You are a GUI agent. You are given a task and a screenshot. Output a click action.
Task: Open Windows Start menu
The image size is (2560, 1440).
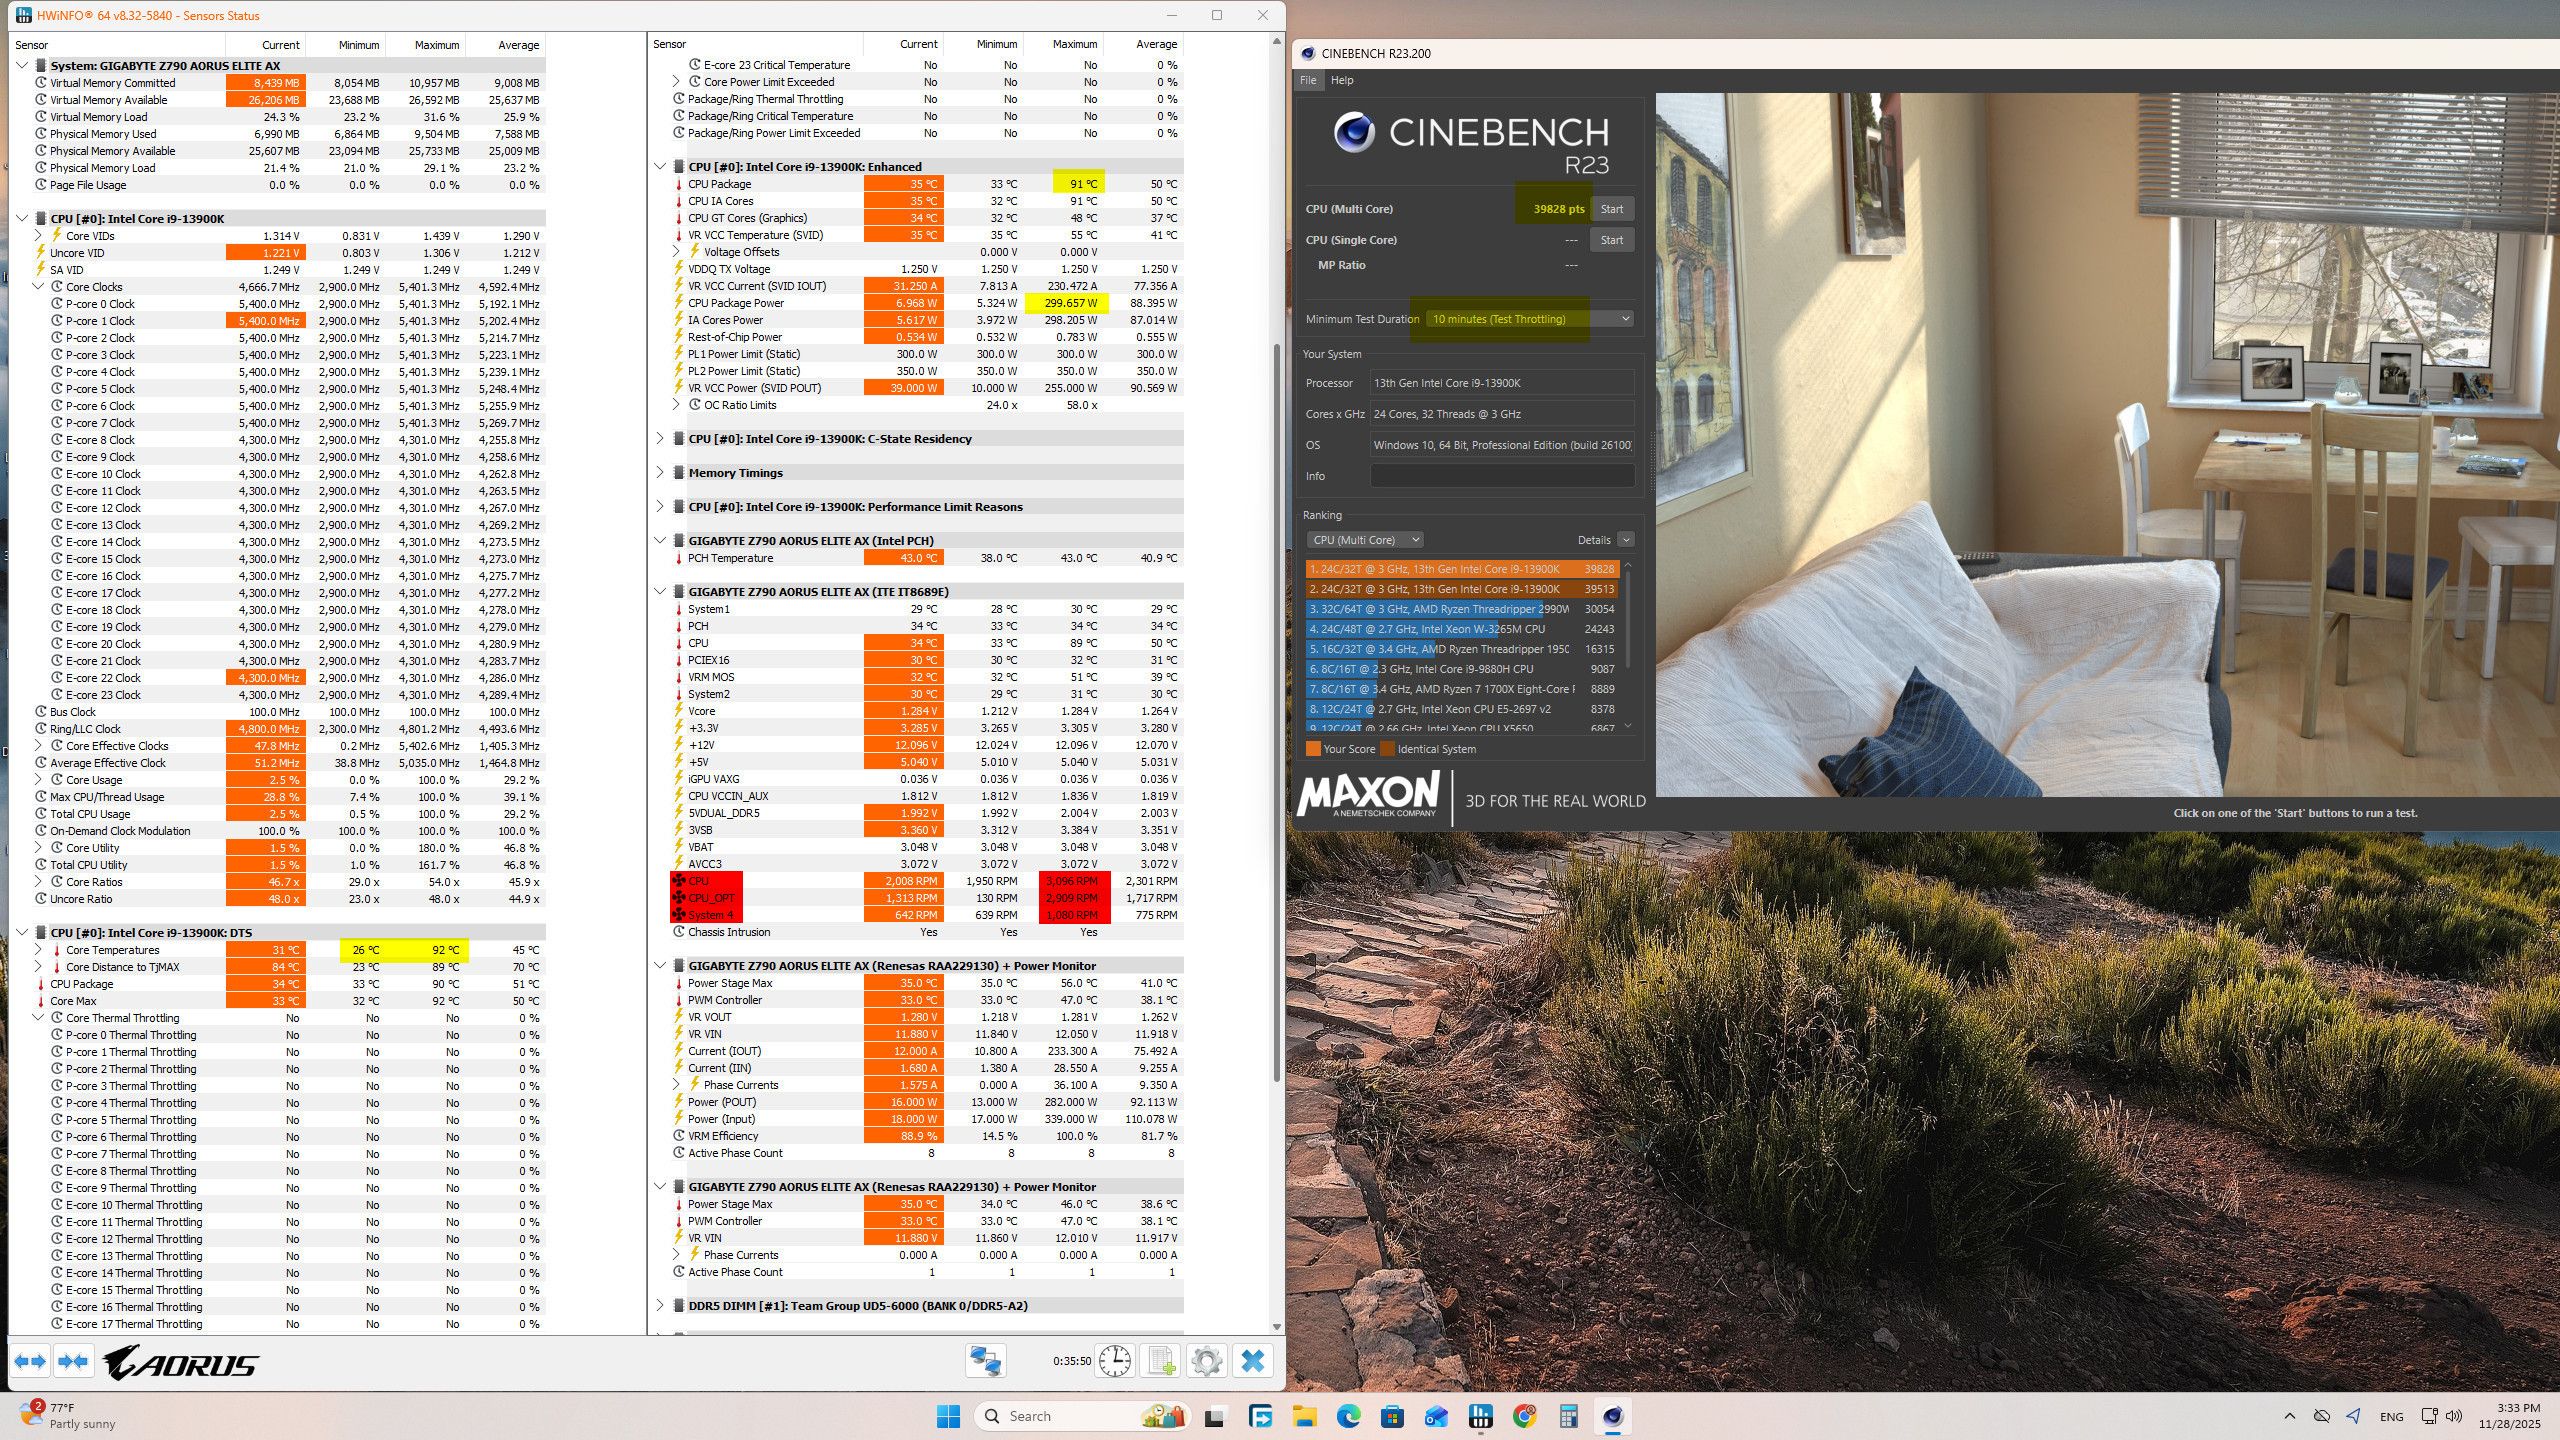(948, 1416)
